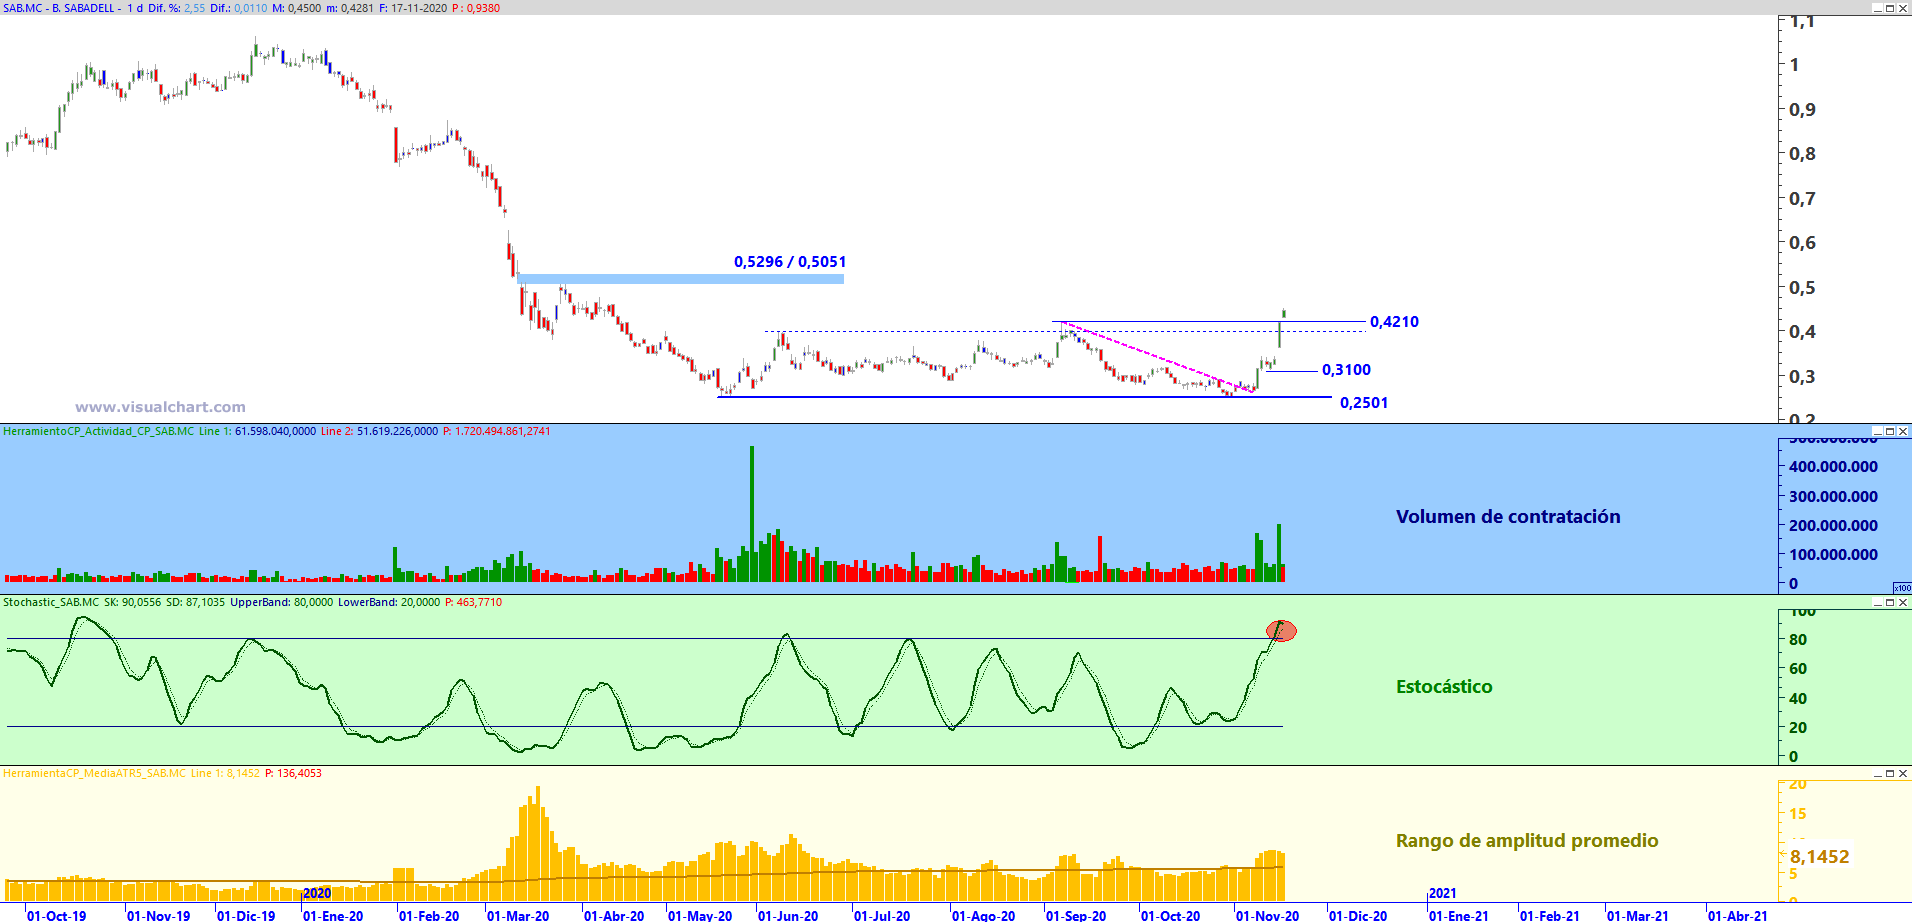Click the 01-Oct-19 date axis label
This screenshot has width=1912, height=922.
click(x=56, y=915)
